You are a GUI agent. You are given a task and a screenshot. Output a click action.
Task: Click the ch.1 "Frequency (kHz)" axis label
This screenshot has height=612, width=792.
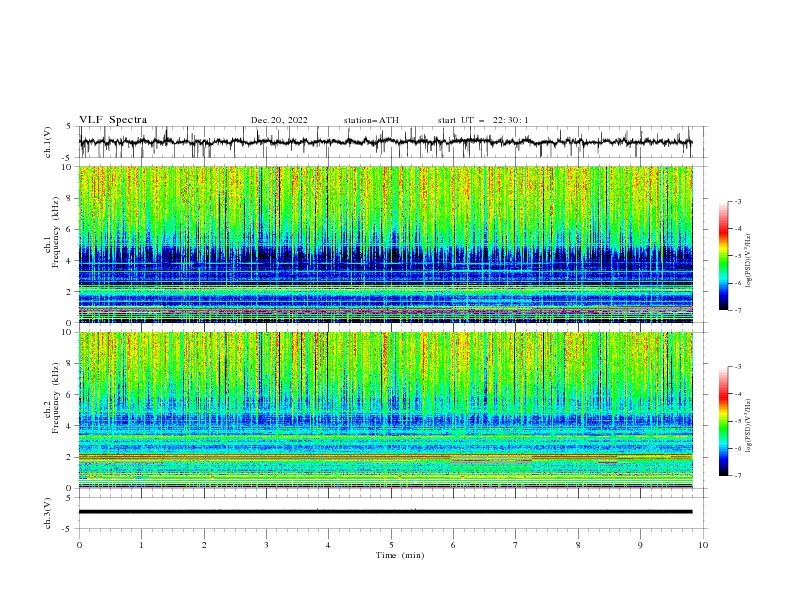(56, 230)
